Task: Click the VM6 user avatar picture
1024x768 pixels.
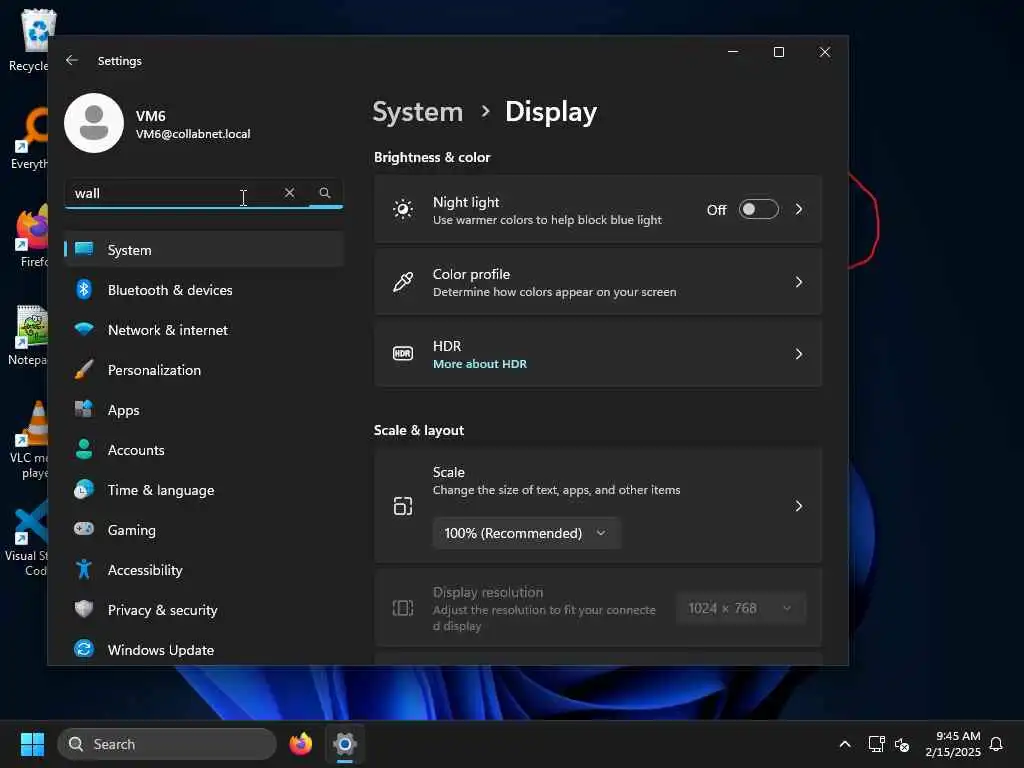Action: [94, 123]
